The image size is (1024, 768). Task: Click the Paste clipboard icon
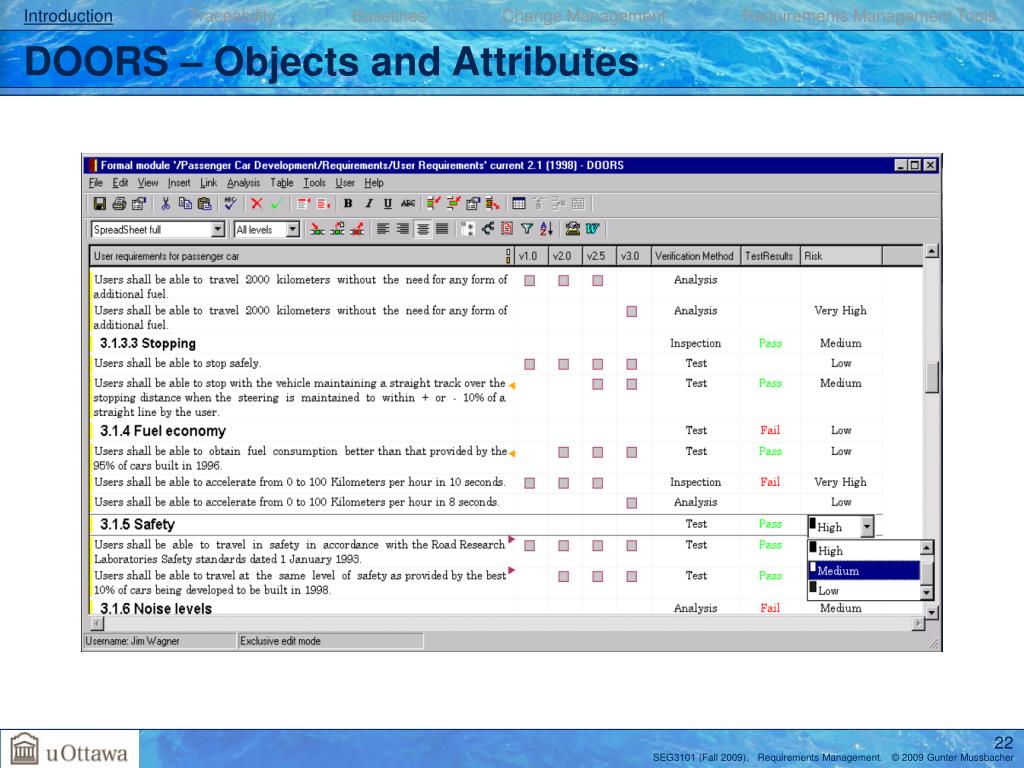click(204, 204)
